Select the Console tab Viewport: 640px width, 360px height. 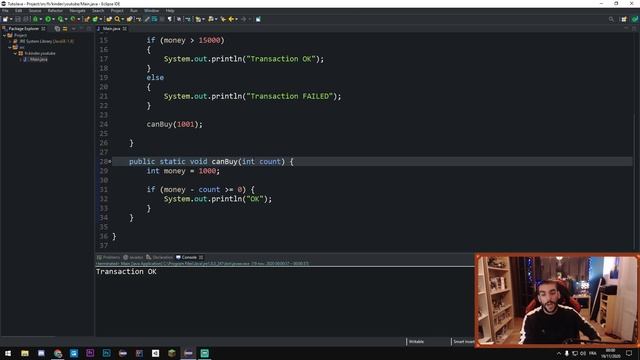point(189,257)
